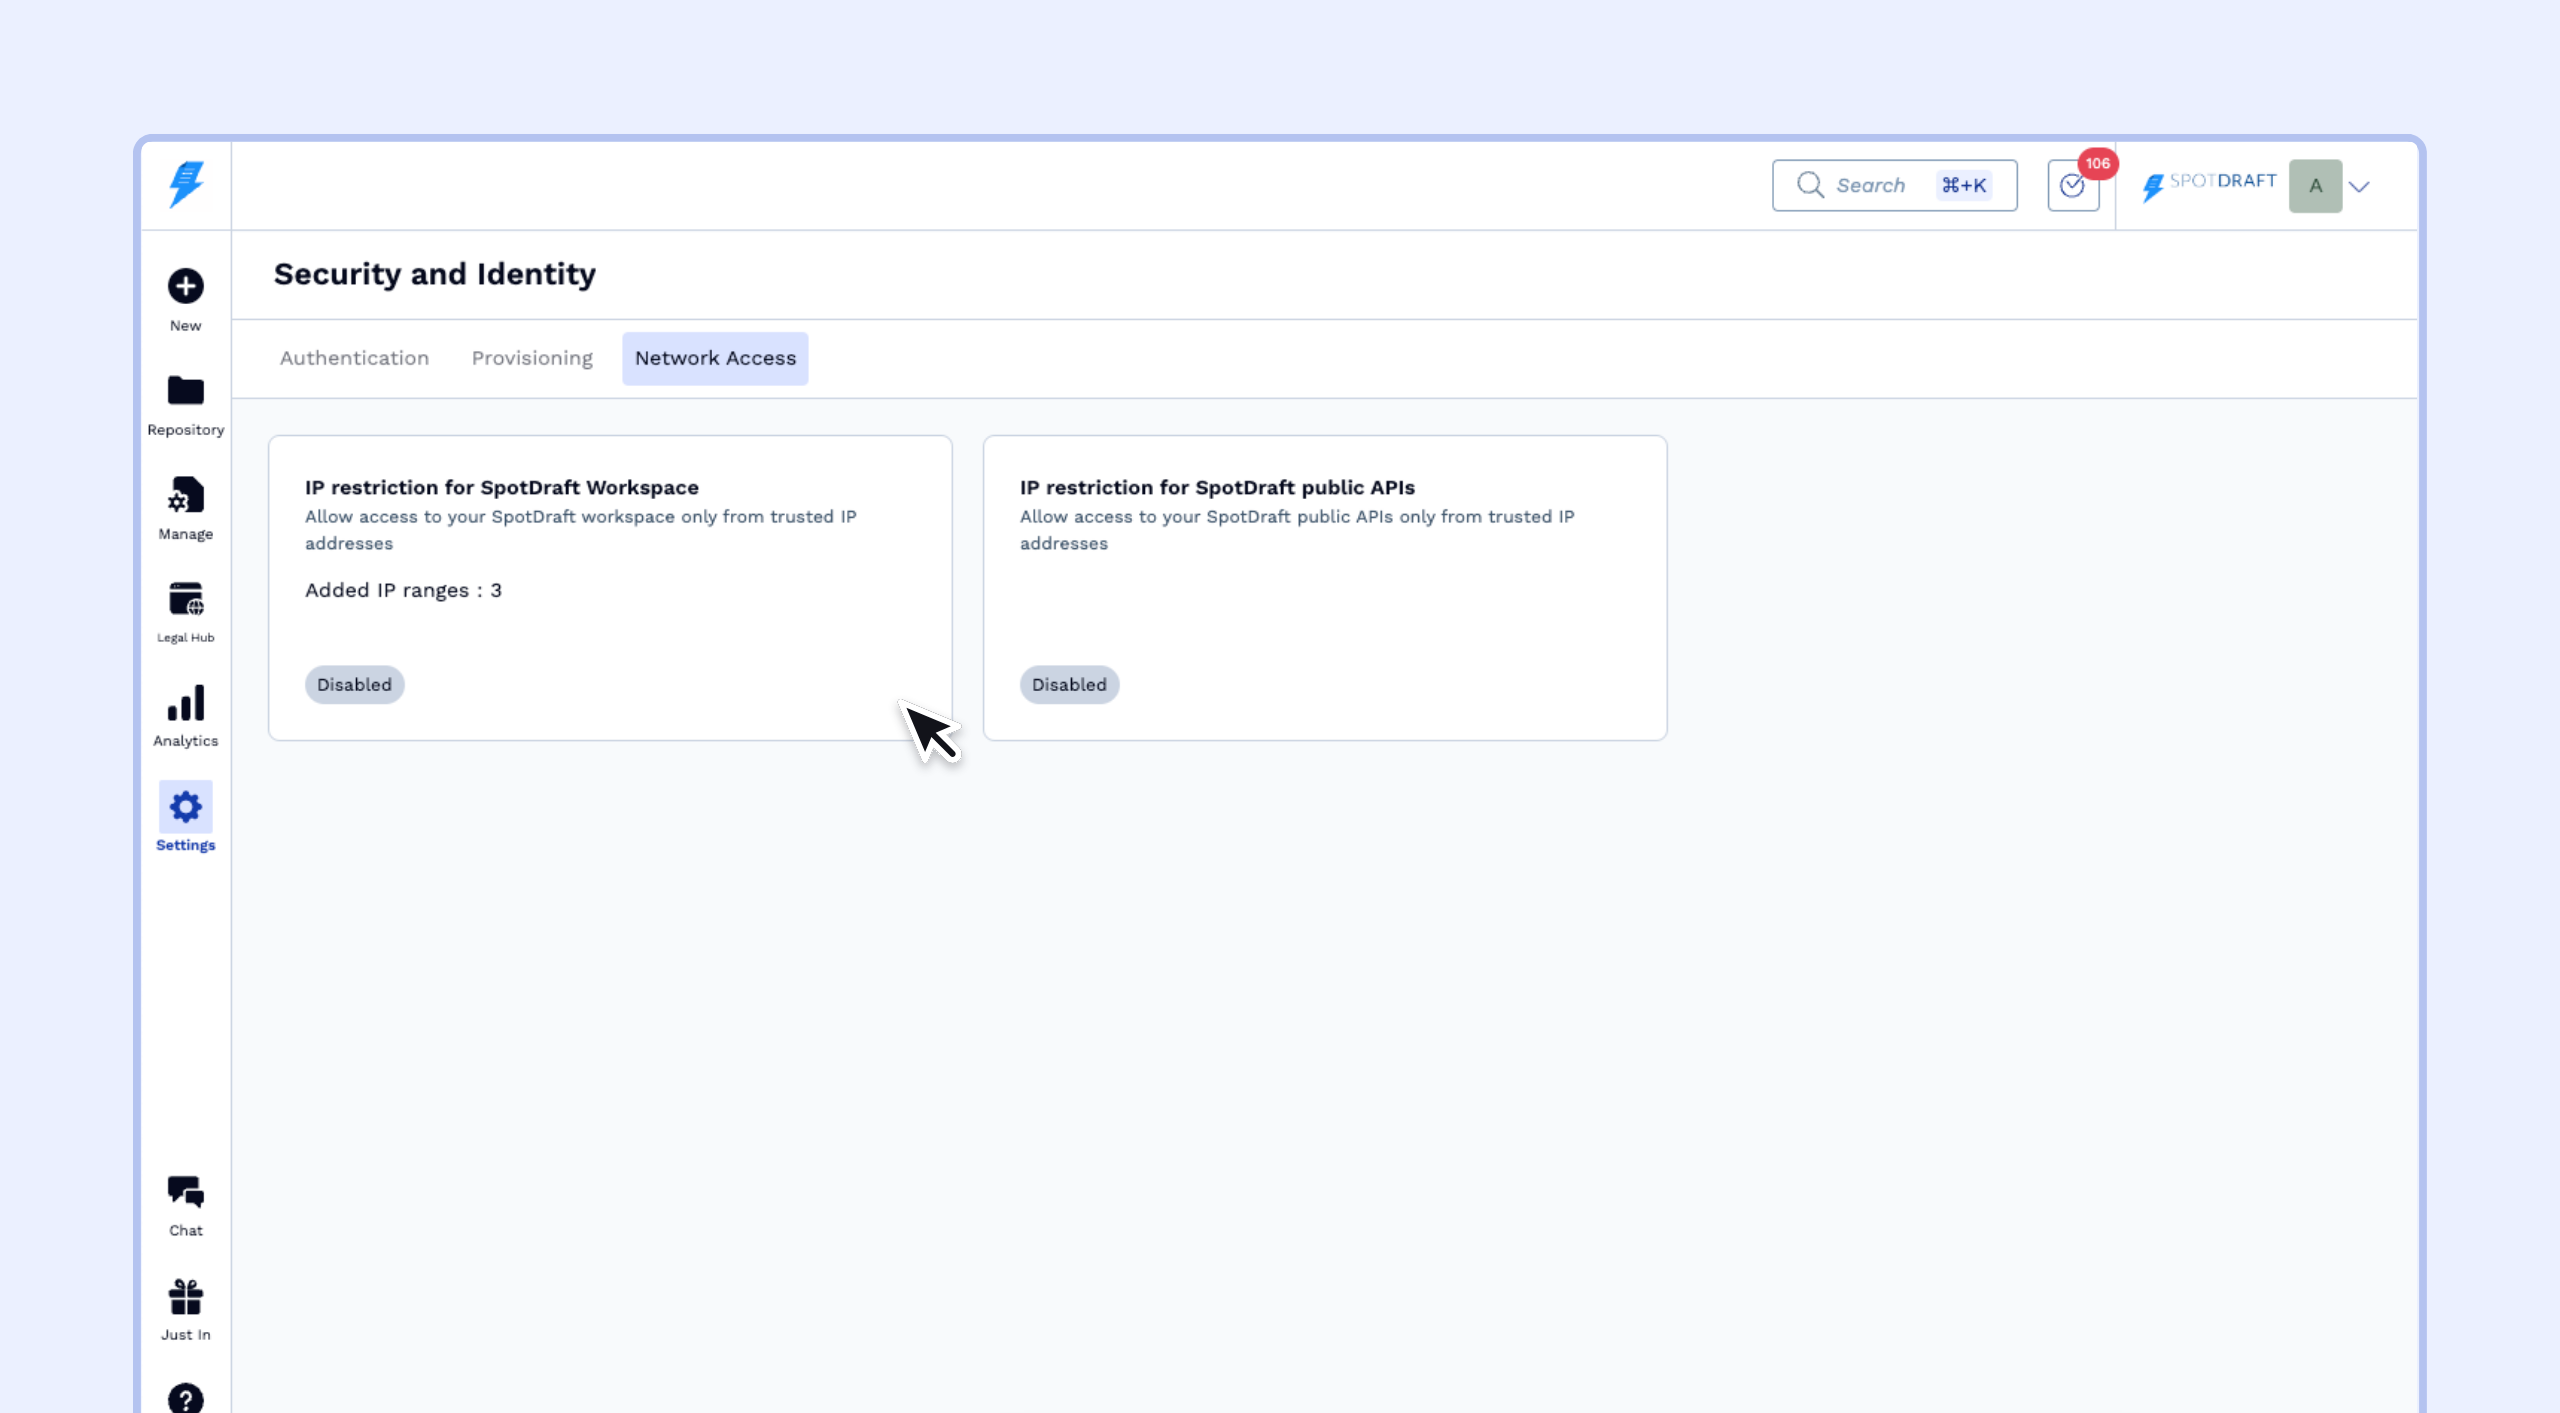Open the Chat bubbles icon
The width and height of the screenshot is (2560, 1413).
[x=185, y=1192]
